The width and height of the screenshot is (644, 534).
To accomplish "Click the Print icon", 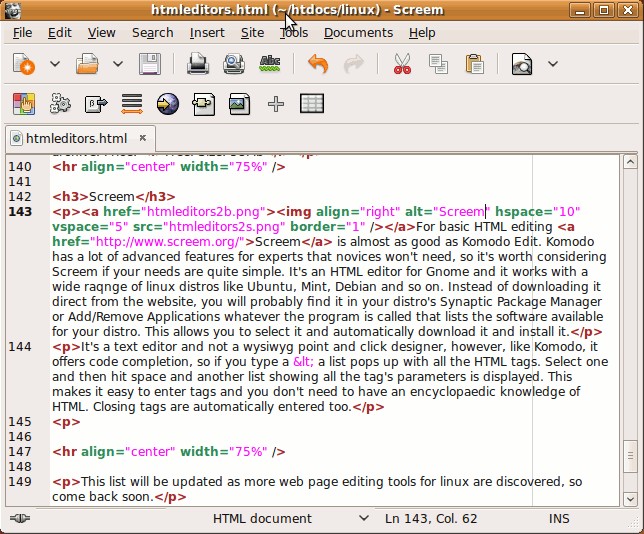I will click(x=197, y=65).
